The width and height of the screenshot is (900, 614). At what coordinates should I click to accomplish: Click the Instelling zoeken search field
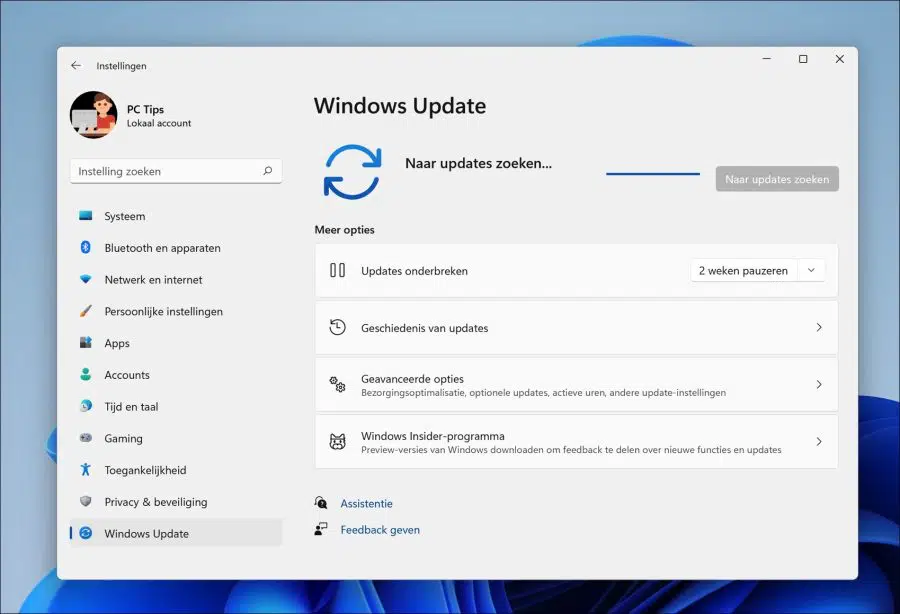click(x=176, y=171)
